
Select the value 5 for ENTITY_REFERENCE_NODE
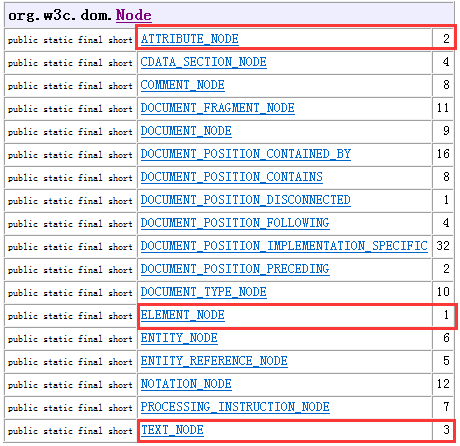[446, 361]
